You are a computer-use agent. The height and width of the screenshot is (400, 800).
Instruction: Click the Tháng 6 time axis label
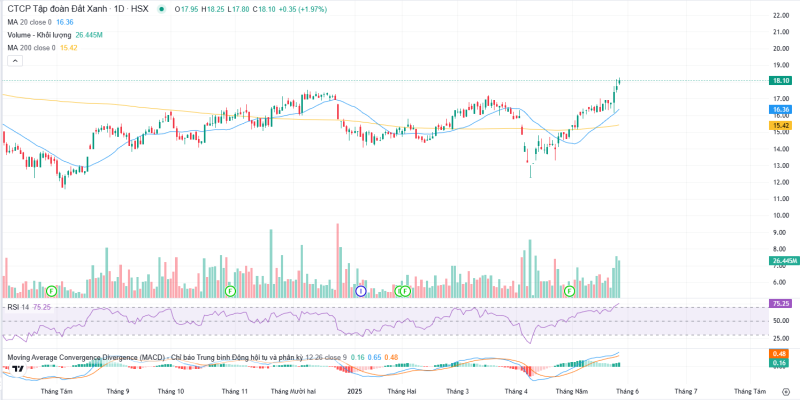tap(627, 391)
